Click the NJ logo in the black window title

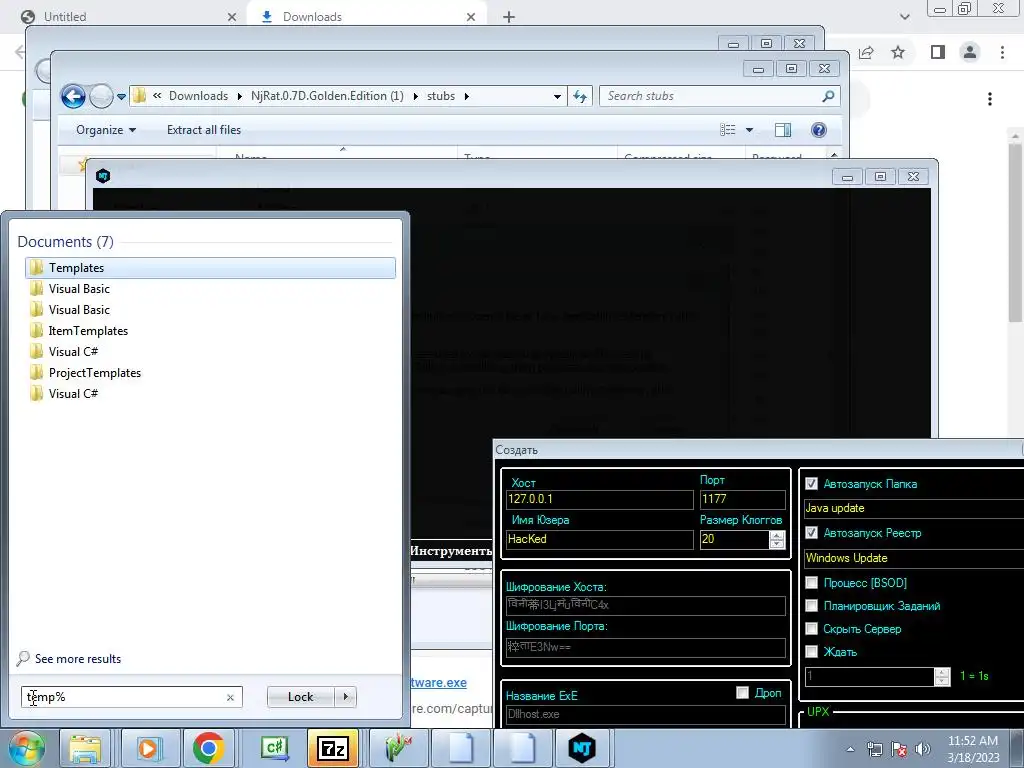click(x=103, y=176)
